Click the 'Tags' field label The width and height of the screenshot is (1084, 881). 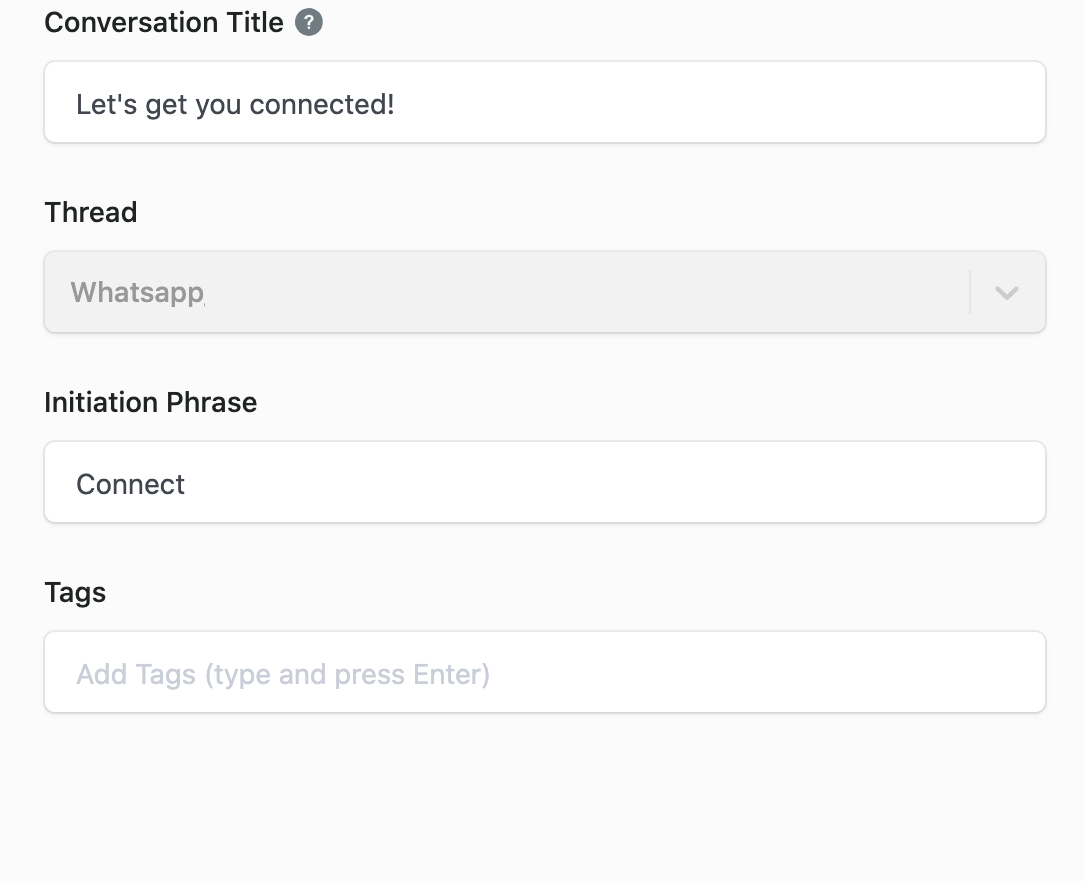75,593
